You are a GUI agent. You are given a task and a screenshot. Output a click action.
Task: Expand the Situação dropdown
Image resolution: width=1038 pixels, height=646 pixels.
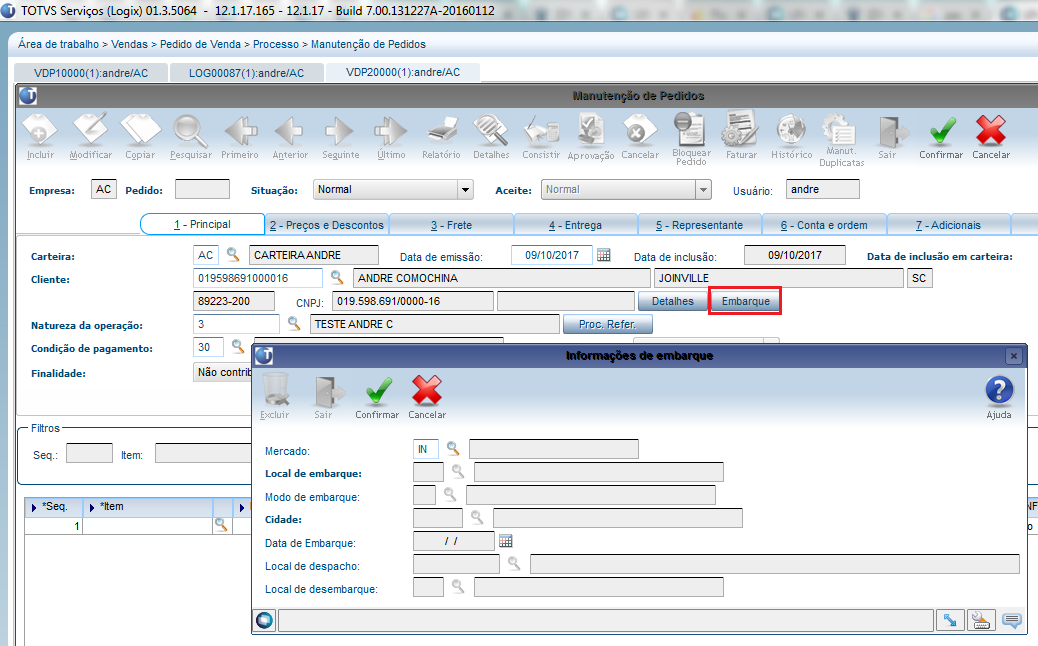coord(465,189)
